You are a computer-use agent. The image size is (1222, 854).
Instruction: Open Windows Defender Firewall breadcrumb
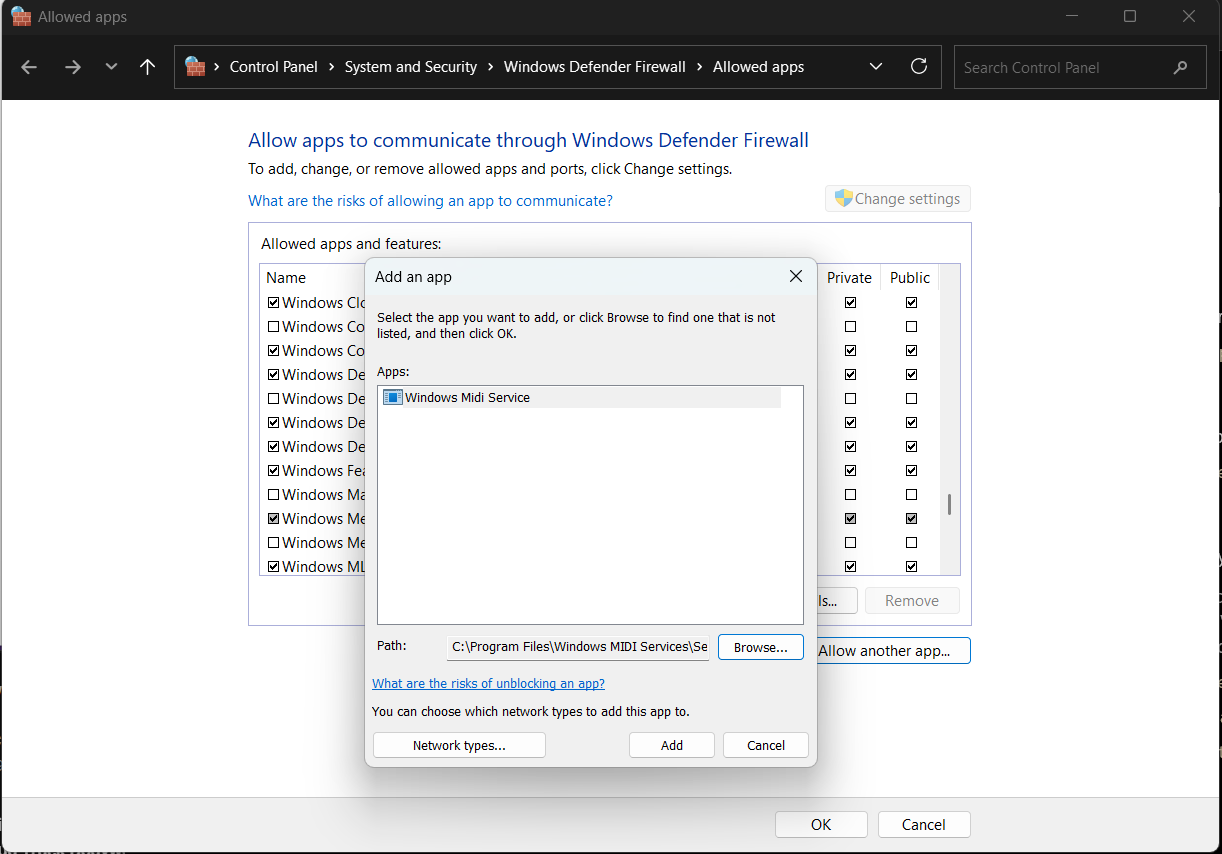(x=595, y=67)
